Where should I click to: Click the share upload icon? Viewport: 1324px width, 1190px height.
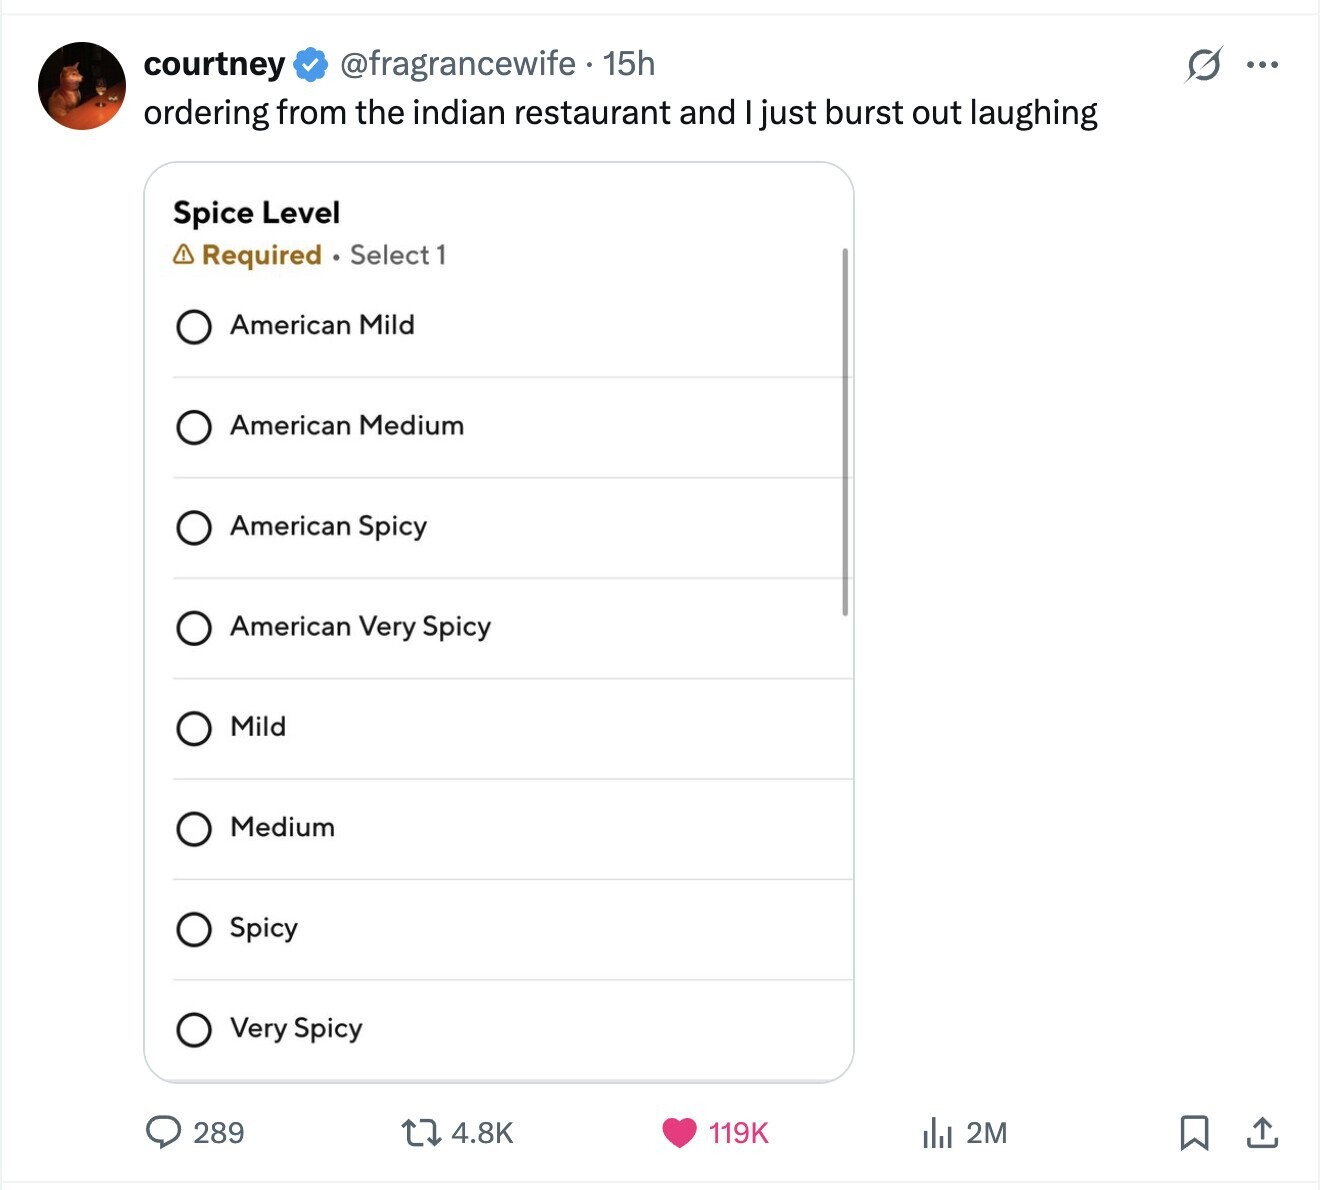(1262, 1132)
